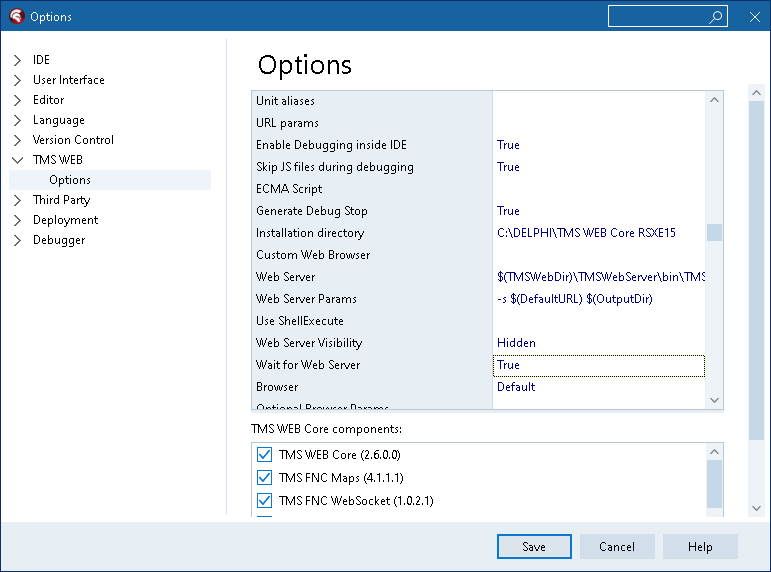Click the outer page scroll-up arrow
This screenshot has width=771, height=572.
point(756,92)
